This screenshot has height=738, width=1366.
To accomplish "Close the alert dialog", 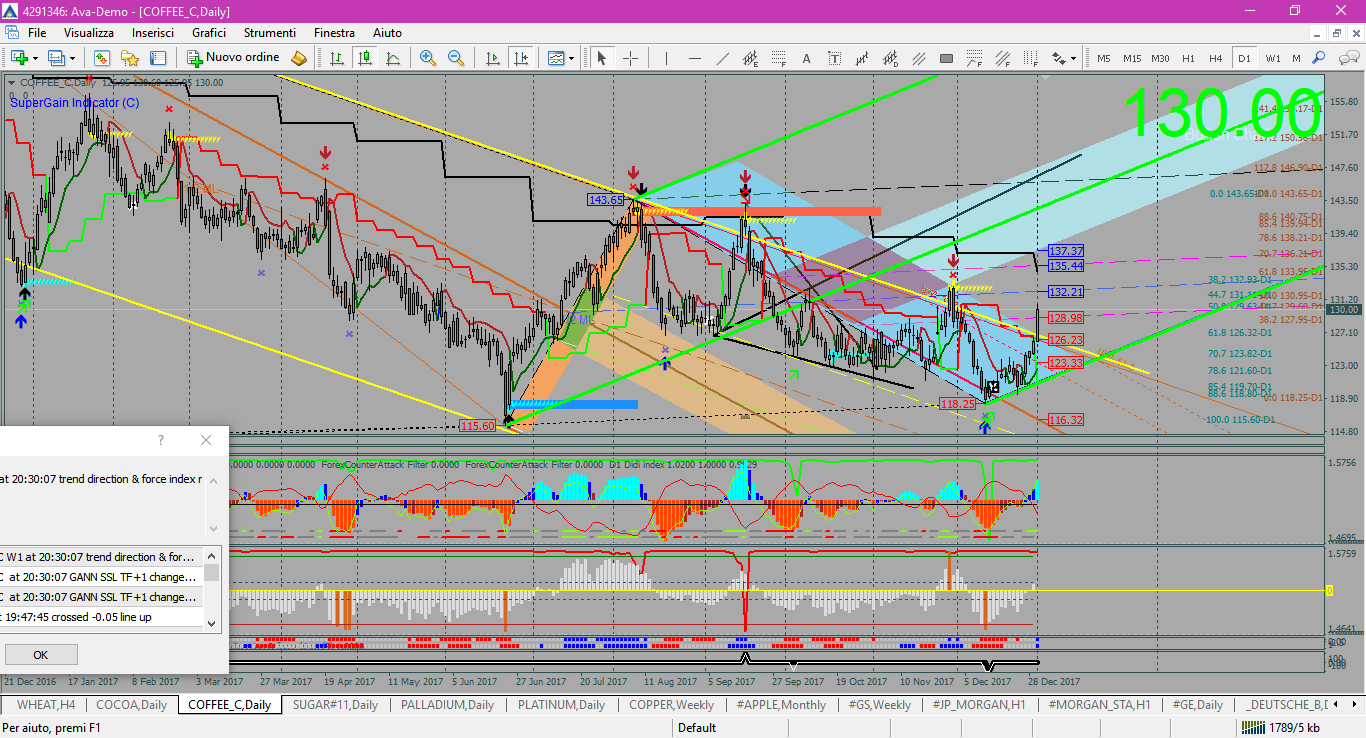I will click(x=206, y=440).
